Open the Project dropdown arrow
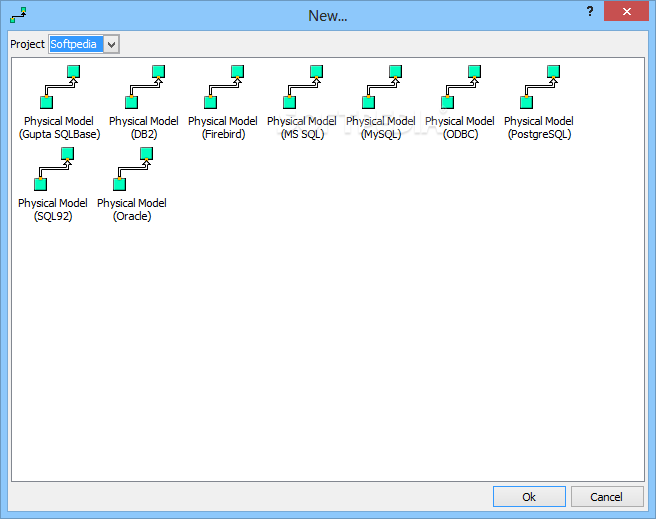 (111, 44)
